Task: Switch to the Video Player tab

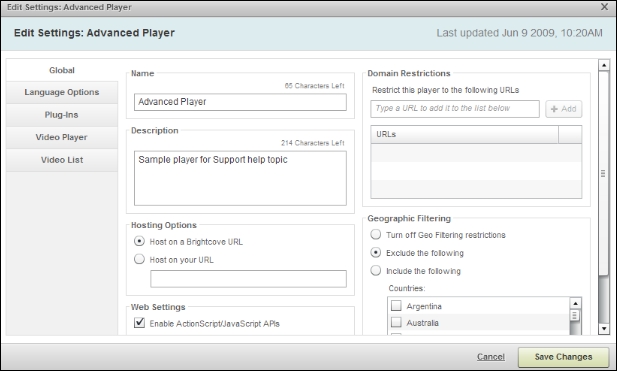Action: (62, 137)
